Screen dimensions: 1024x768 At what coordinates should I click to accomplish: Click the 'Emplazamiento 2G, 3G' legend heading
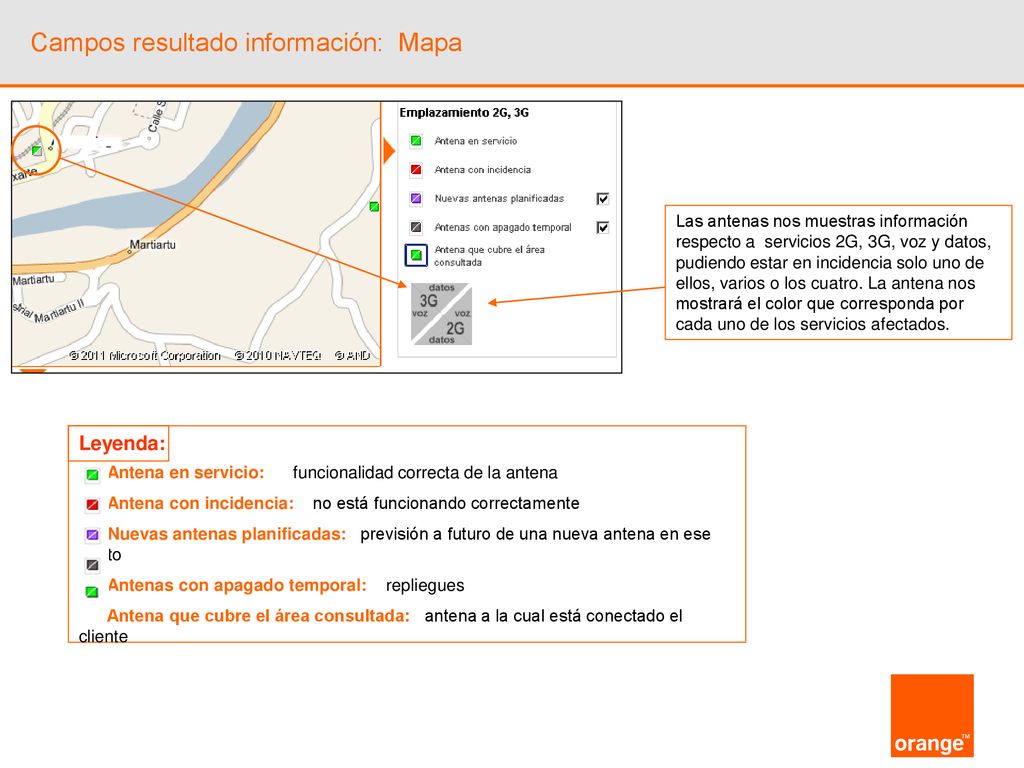click(464, 112)
